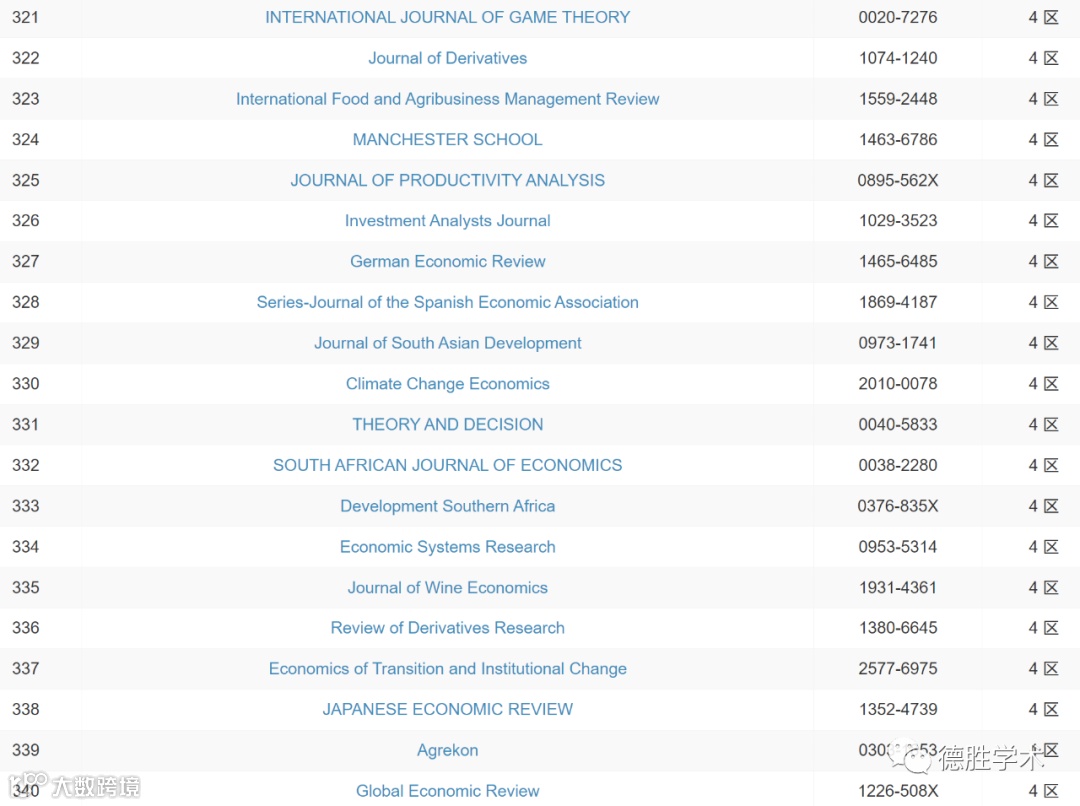Open INTERNATIONAL JOURNAL OF GAME THEORY link
The image size is (1080, 806).
coord(448,17)
